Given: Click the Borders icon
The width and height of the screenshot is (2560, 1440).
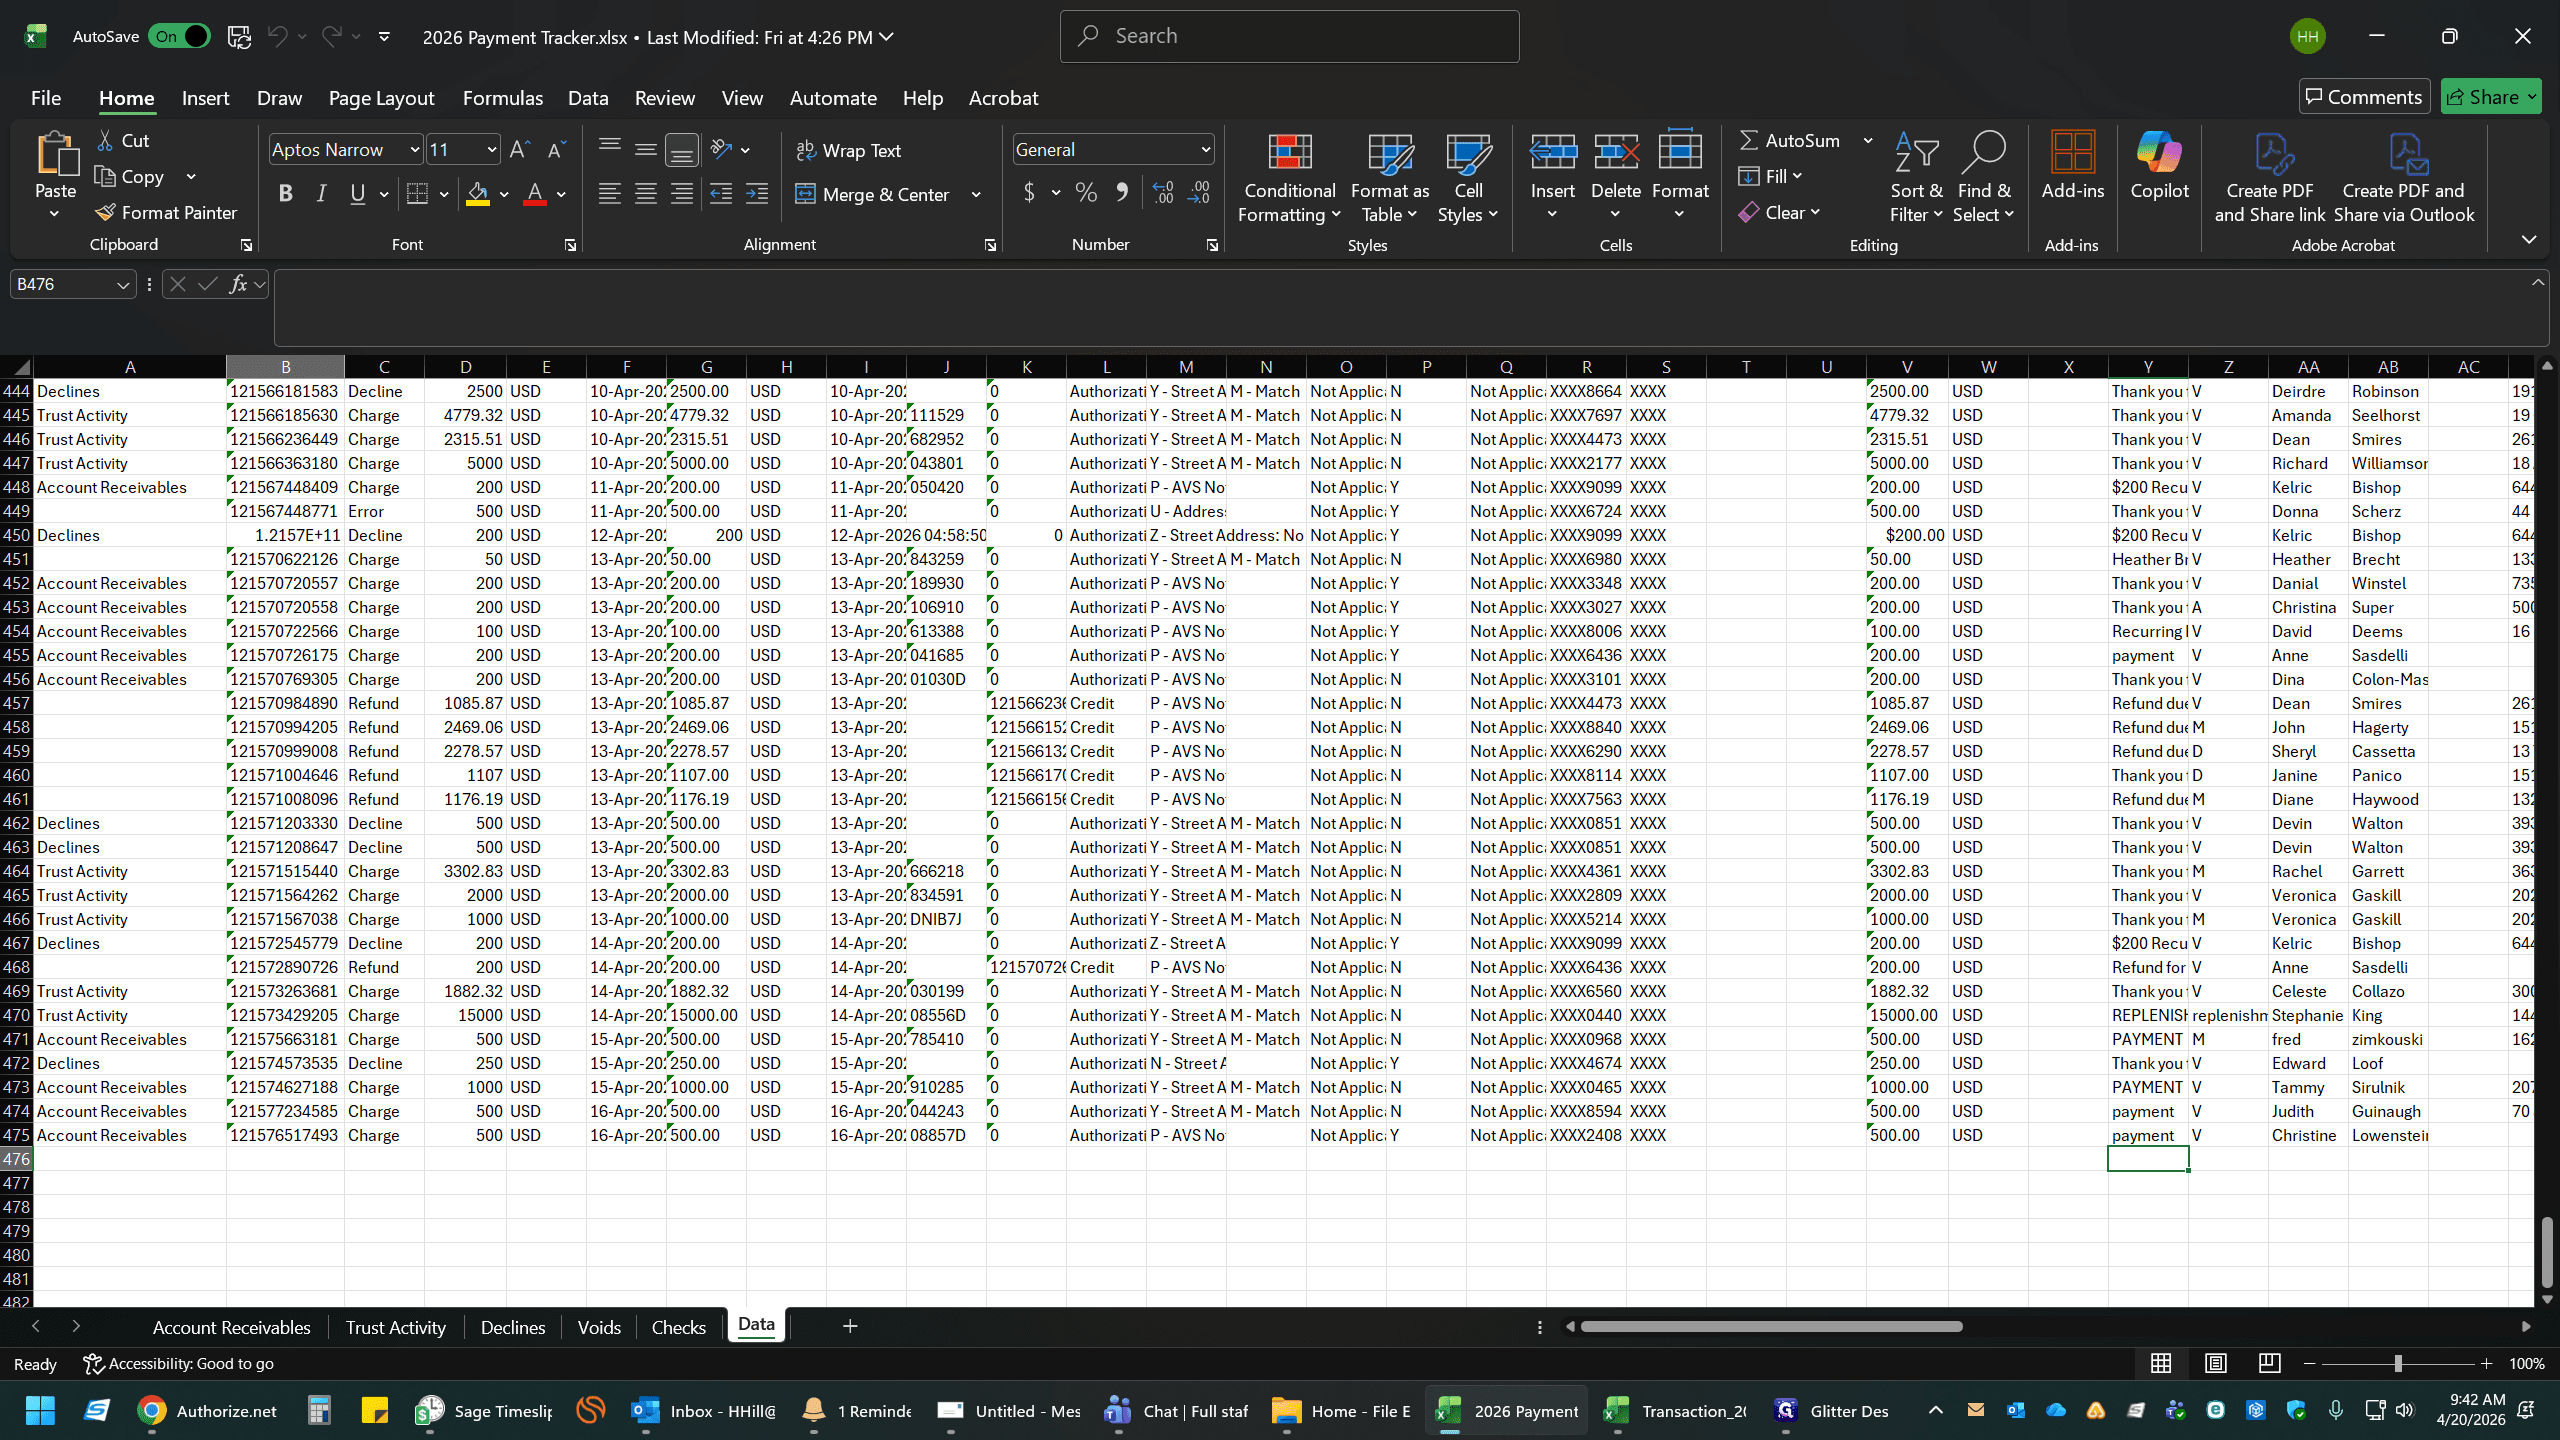Looking at the screenshot, I should pyautogui.click(x=418, y=194).
